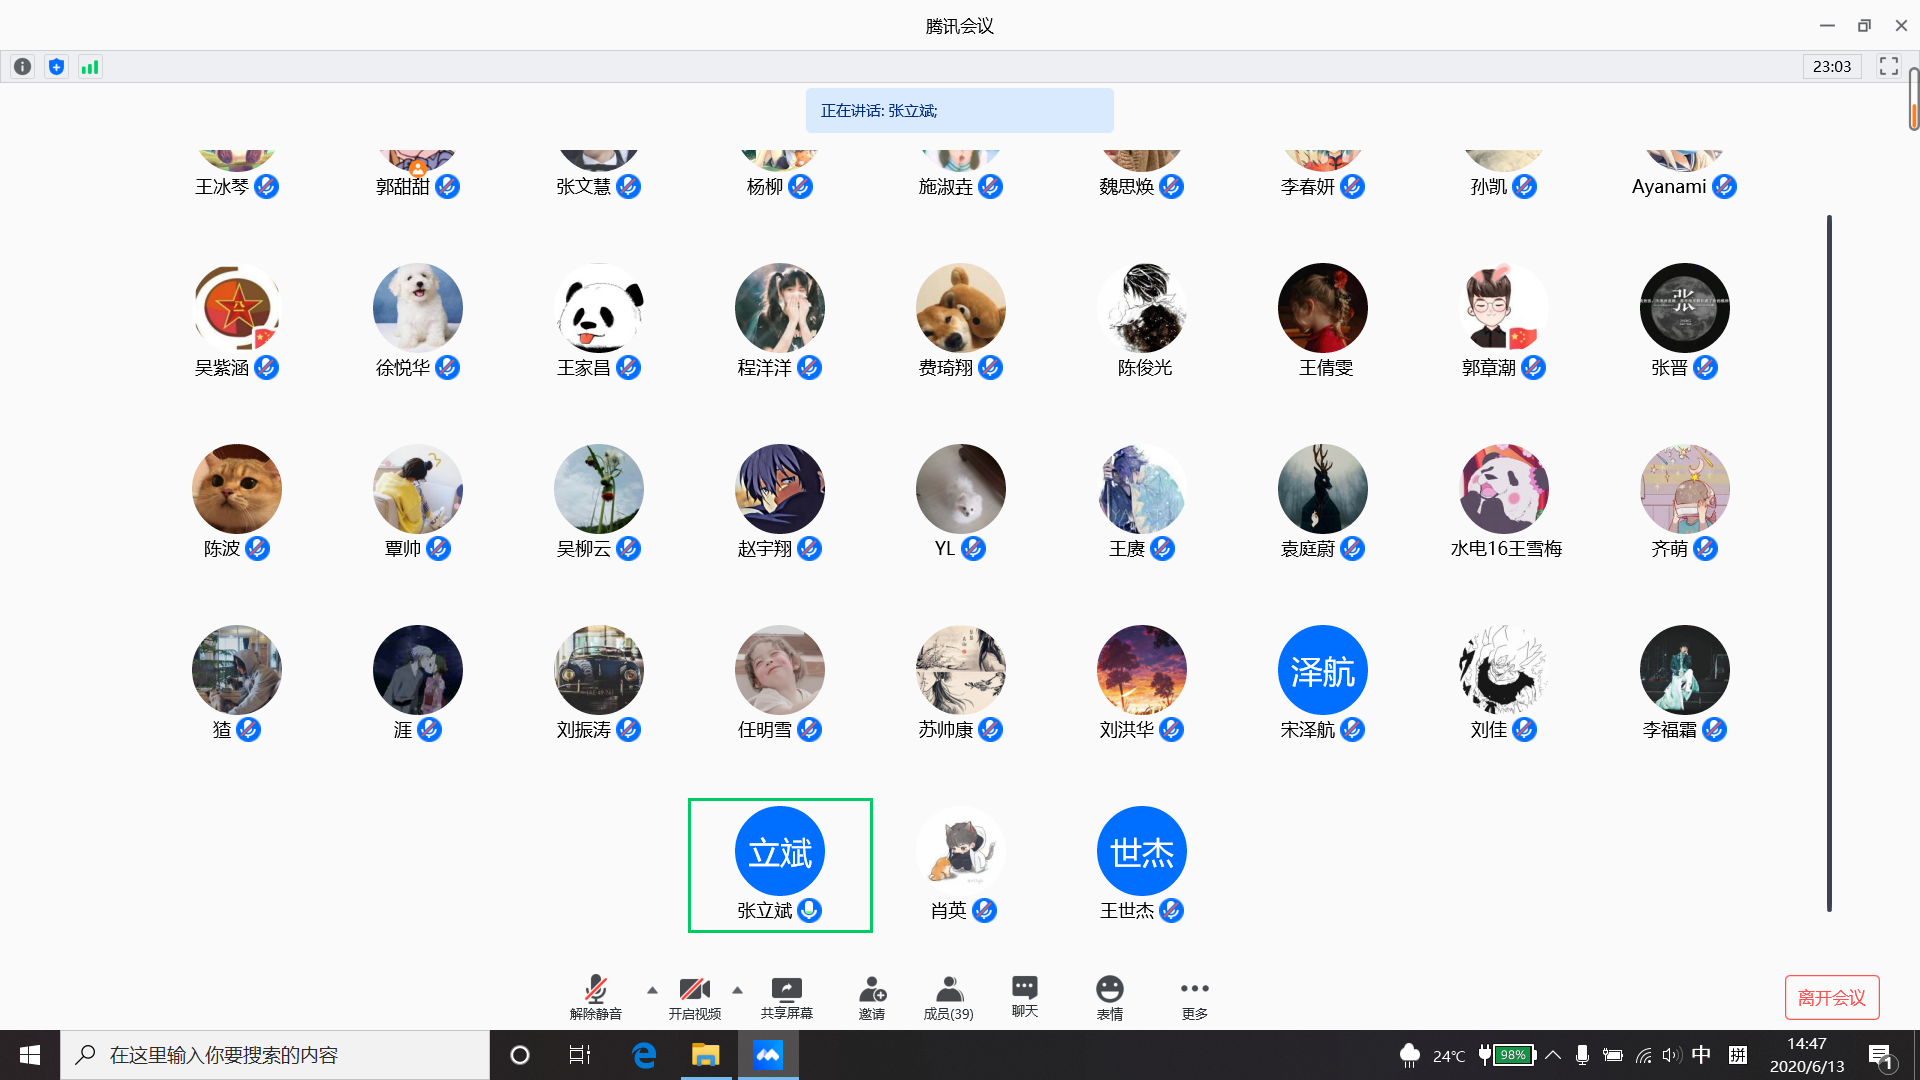Screen dimensions: 1920x1080
Task: Select participant 张立斌's avatar tile
Action: pos(780,852)
